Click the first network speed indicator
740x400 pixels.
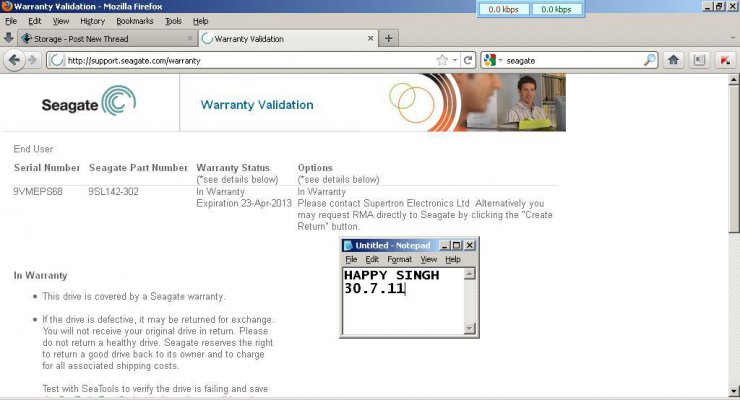tap(504, 9)
